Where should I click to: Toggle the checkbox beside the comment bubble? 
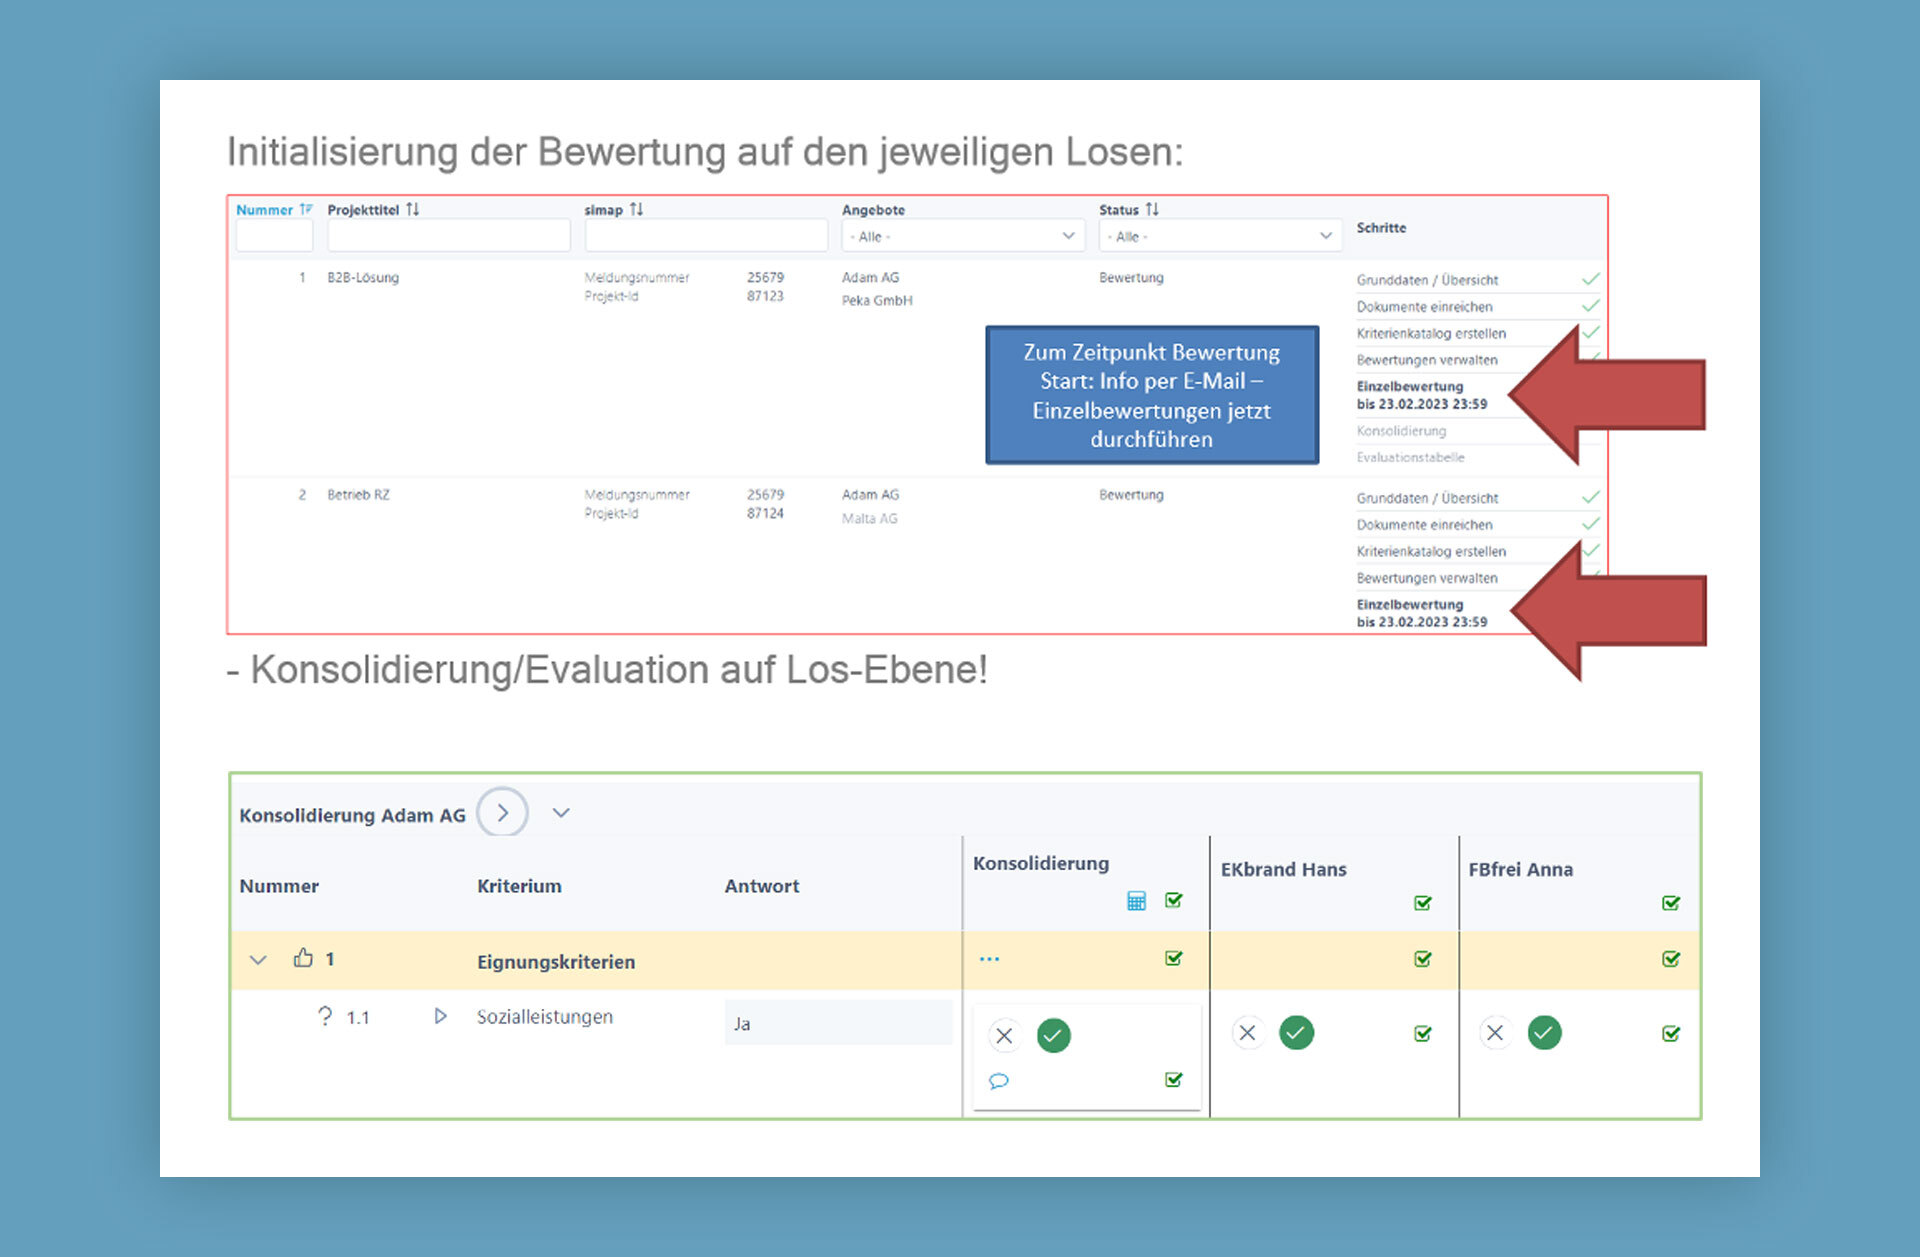1174,1080
